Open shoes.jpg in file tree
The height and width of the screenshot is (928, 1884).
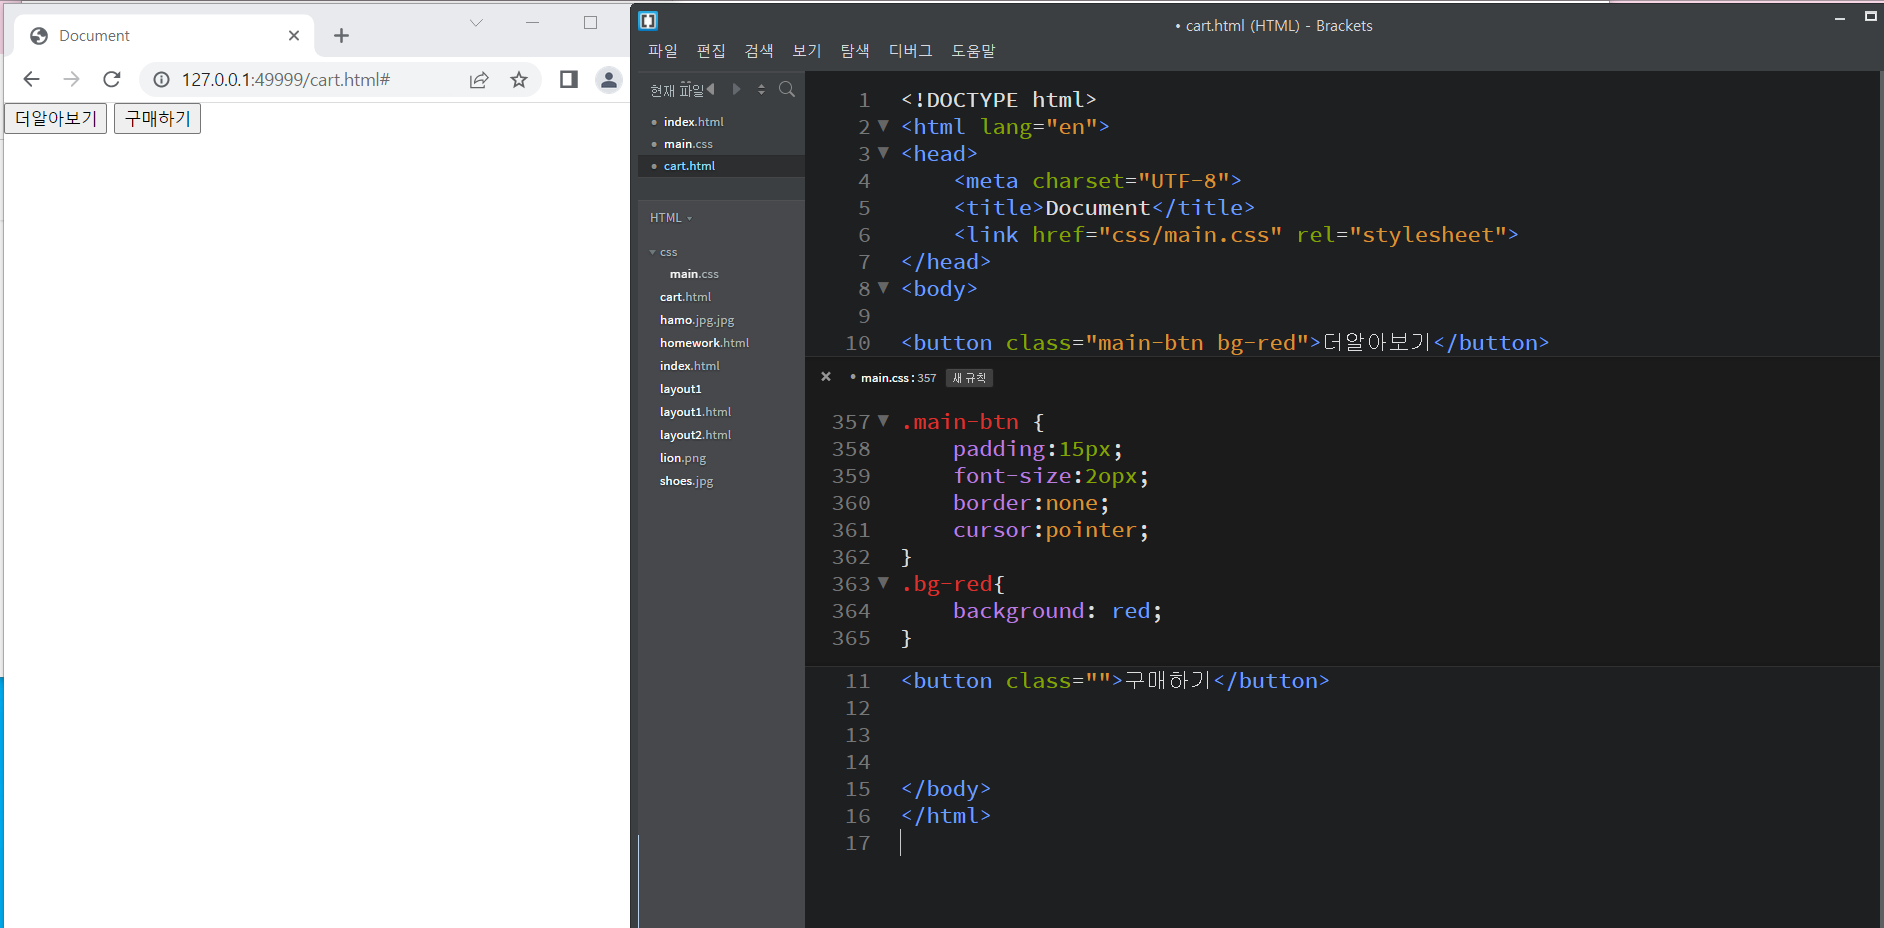686,481
